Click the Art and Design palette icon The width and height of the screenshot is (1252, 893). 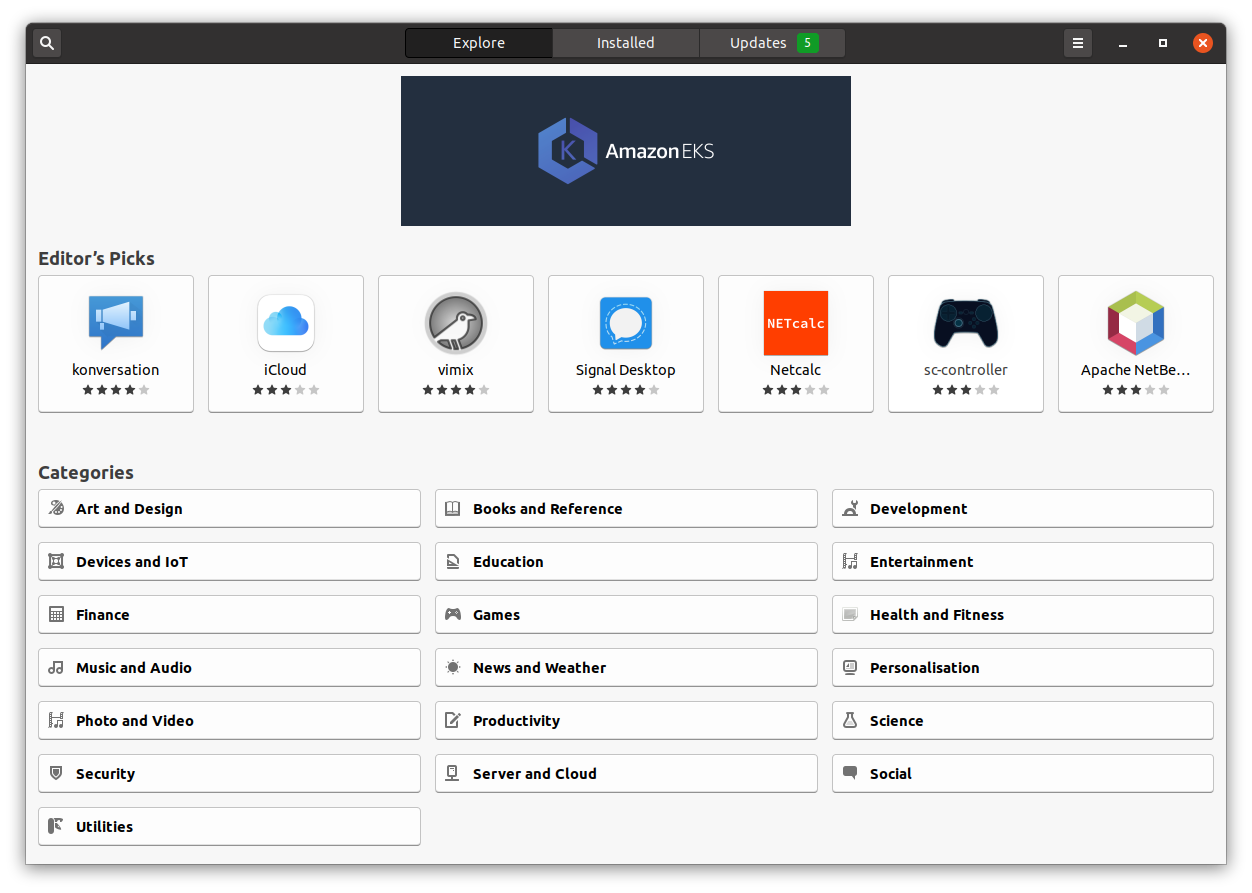pos(57,508)
